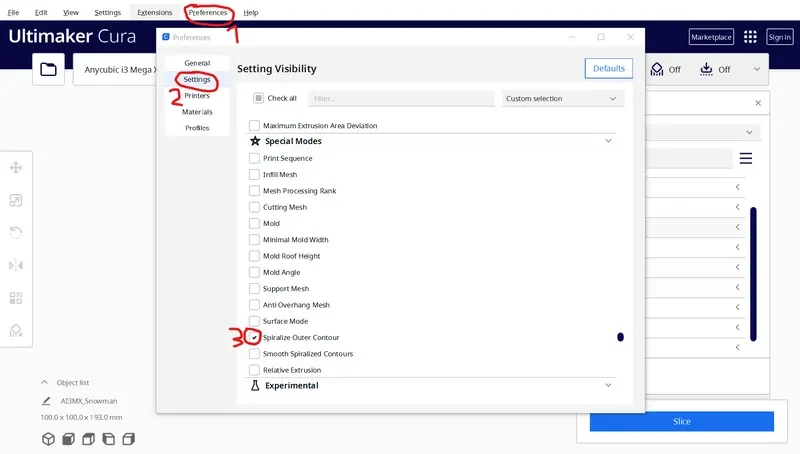Select the Move tool in left toolbar

[x=16, y=167]
